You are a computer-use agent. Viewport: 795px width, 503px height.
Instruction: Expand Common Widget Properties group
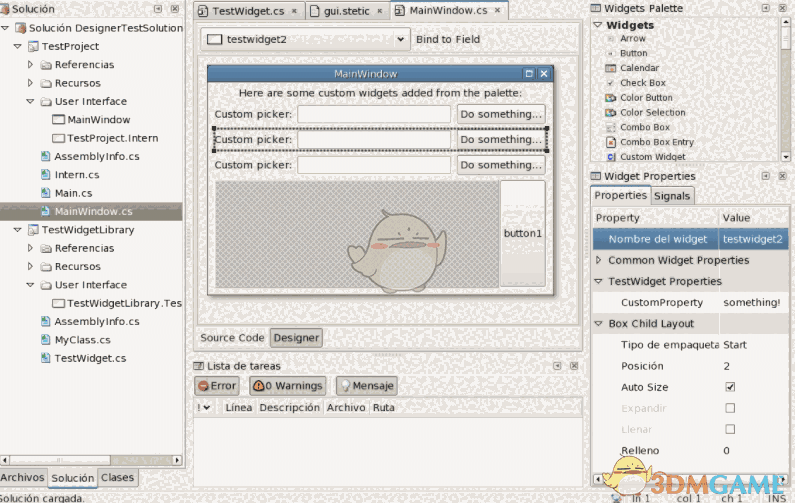pyautogui.click(x=598, y=260)
